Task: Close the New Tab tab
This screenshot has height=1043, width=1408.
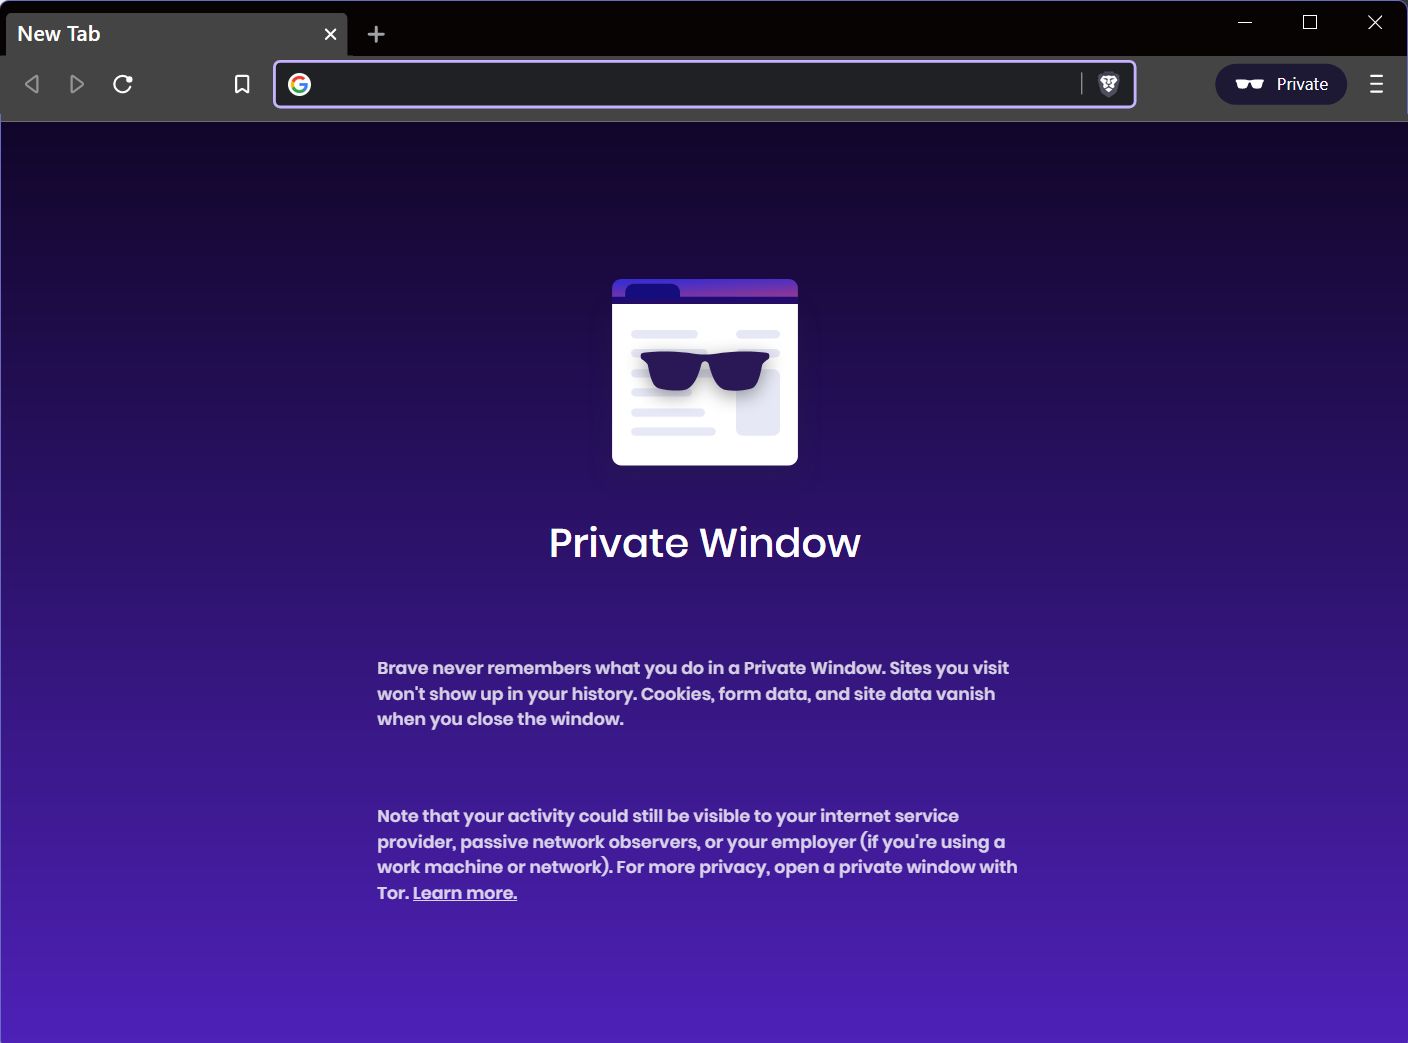Action: (330, 34)
